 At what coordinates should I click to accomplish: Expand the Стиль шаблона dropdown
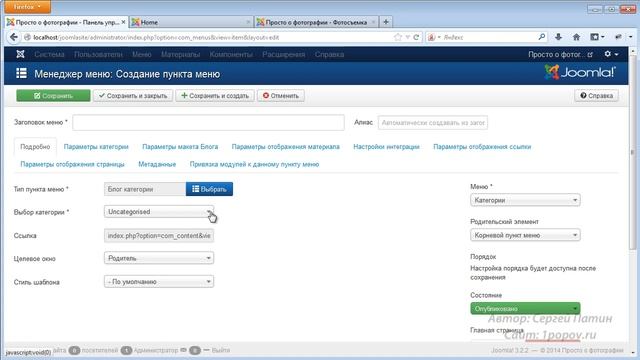(159, 282)
